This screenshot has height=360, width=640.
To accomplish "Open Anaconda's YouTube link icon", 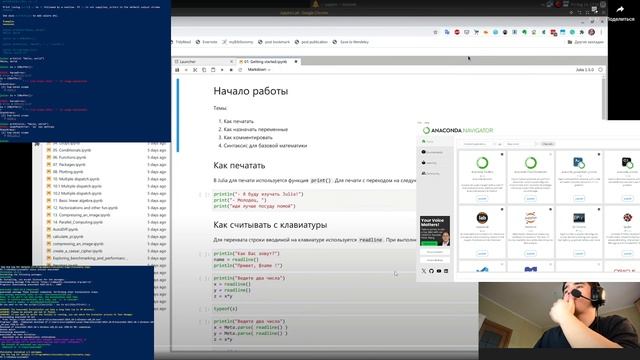I will coord(439,271).
